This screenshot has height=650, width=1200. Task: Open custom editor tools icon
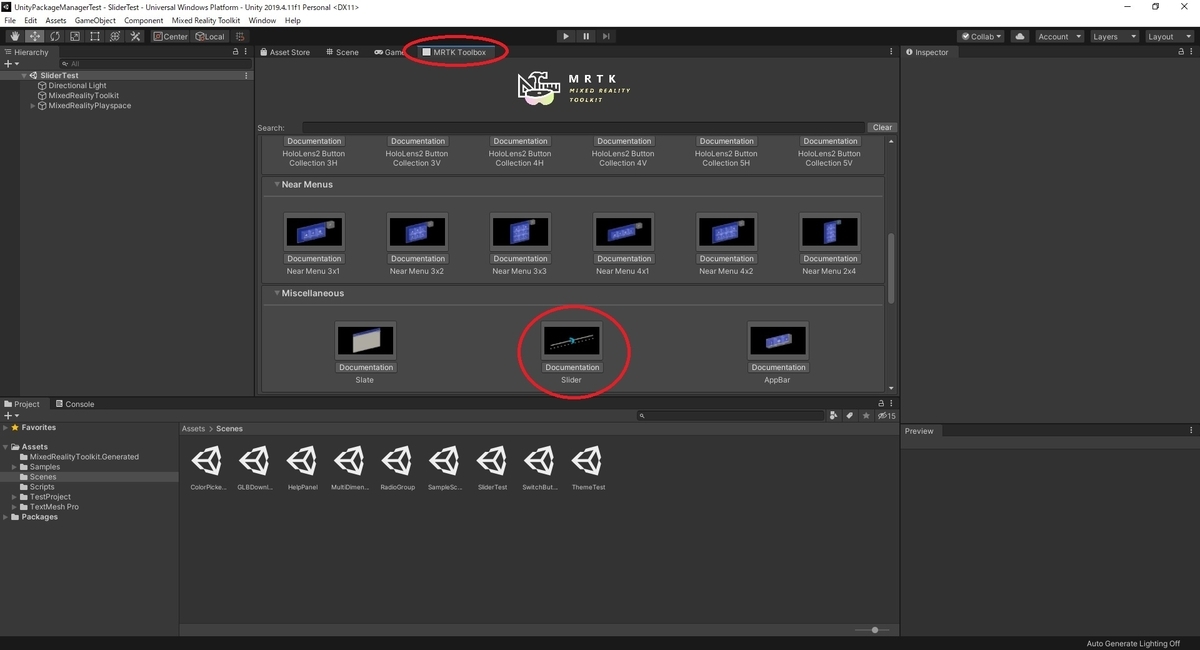tap(134, 36)
